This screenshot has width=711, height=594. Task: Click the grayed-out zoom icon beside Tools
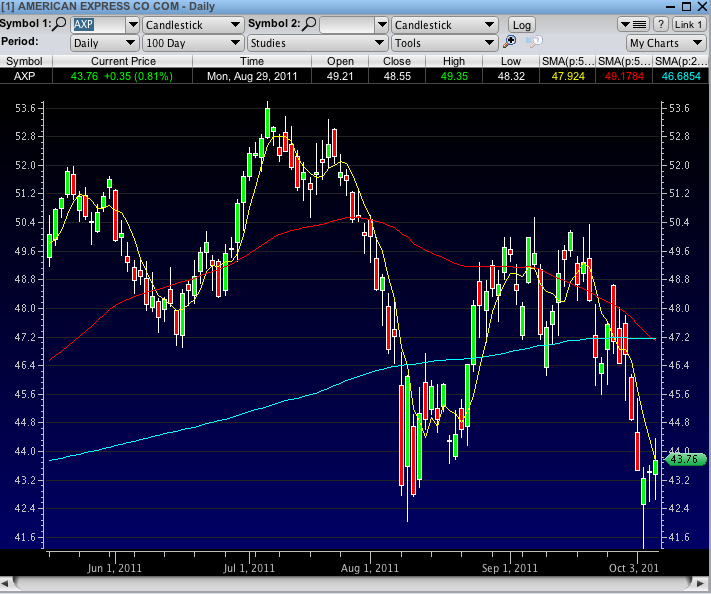(x=533, y=42)
